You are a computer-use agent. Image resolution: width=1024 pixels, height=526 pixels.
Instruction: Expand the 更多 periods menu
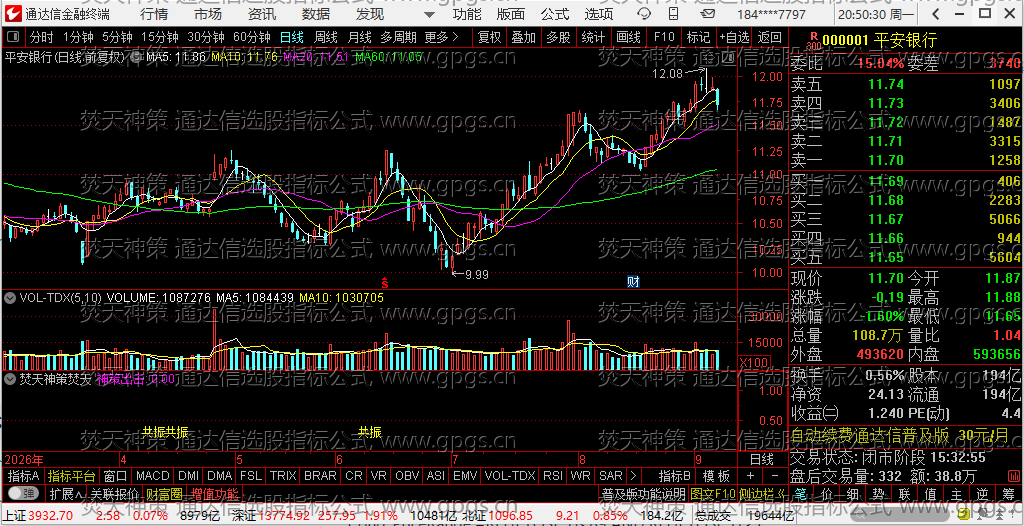pyautogui.click(x=441, y=37)
